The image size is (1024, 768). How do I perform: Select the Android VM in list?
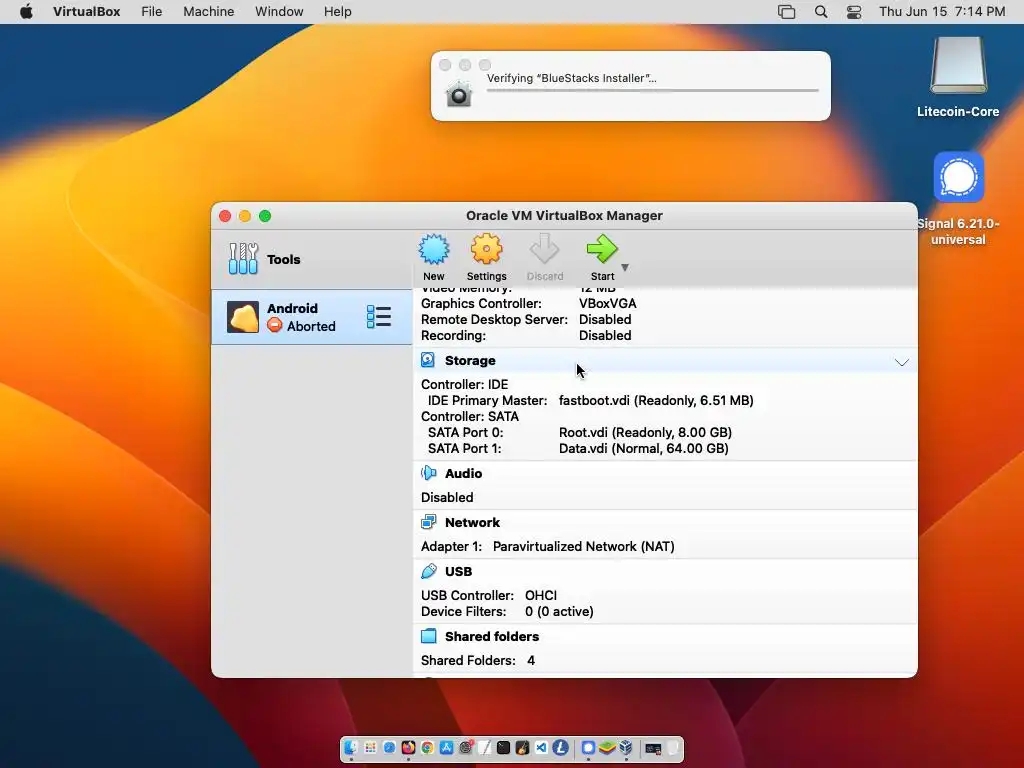pyautogui.click(x=312, y=317)
